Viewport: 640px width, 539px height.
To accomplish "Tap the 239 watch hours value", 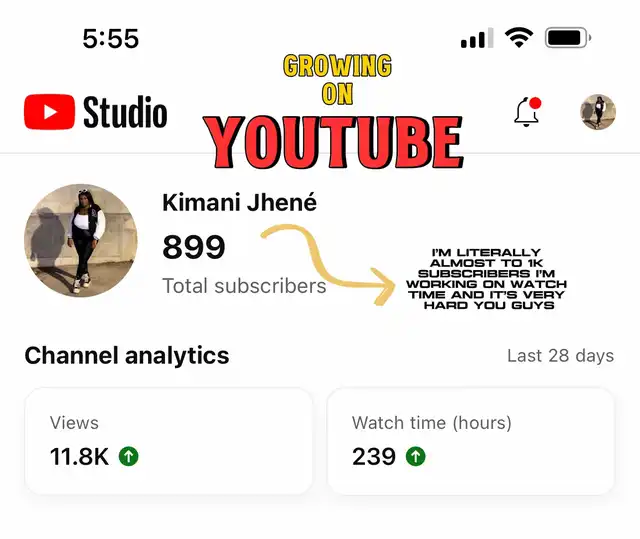I will click(374, 456).
